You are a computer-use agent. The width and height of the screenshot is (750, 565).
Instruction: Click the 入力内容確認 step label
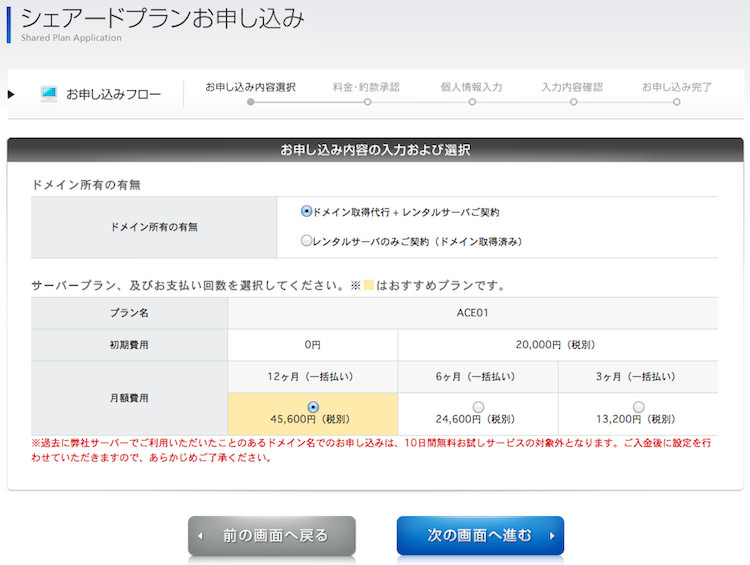click(x=572, y=87)
